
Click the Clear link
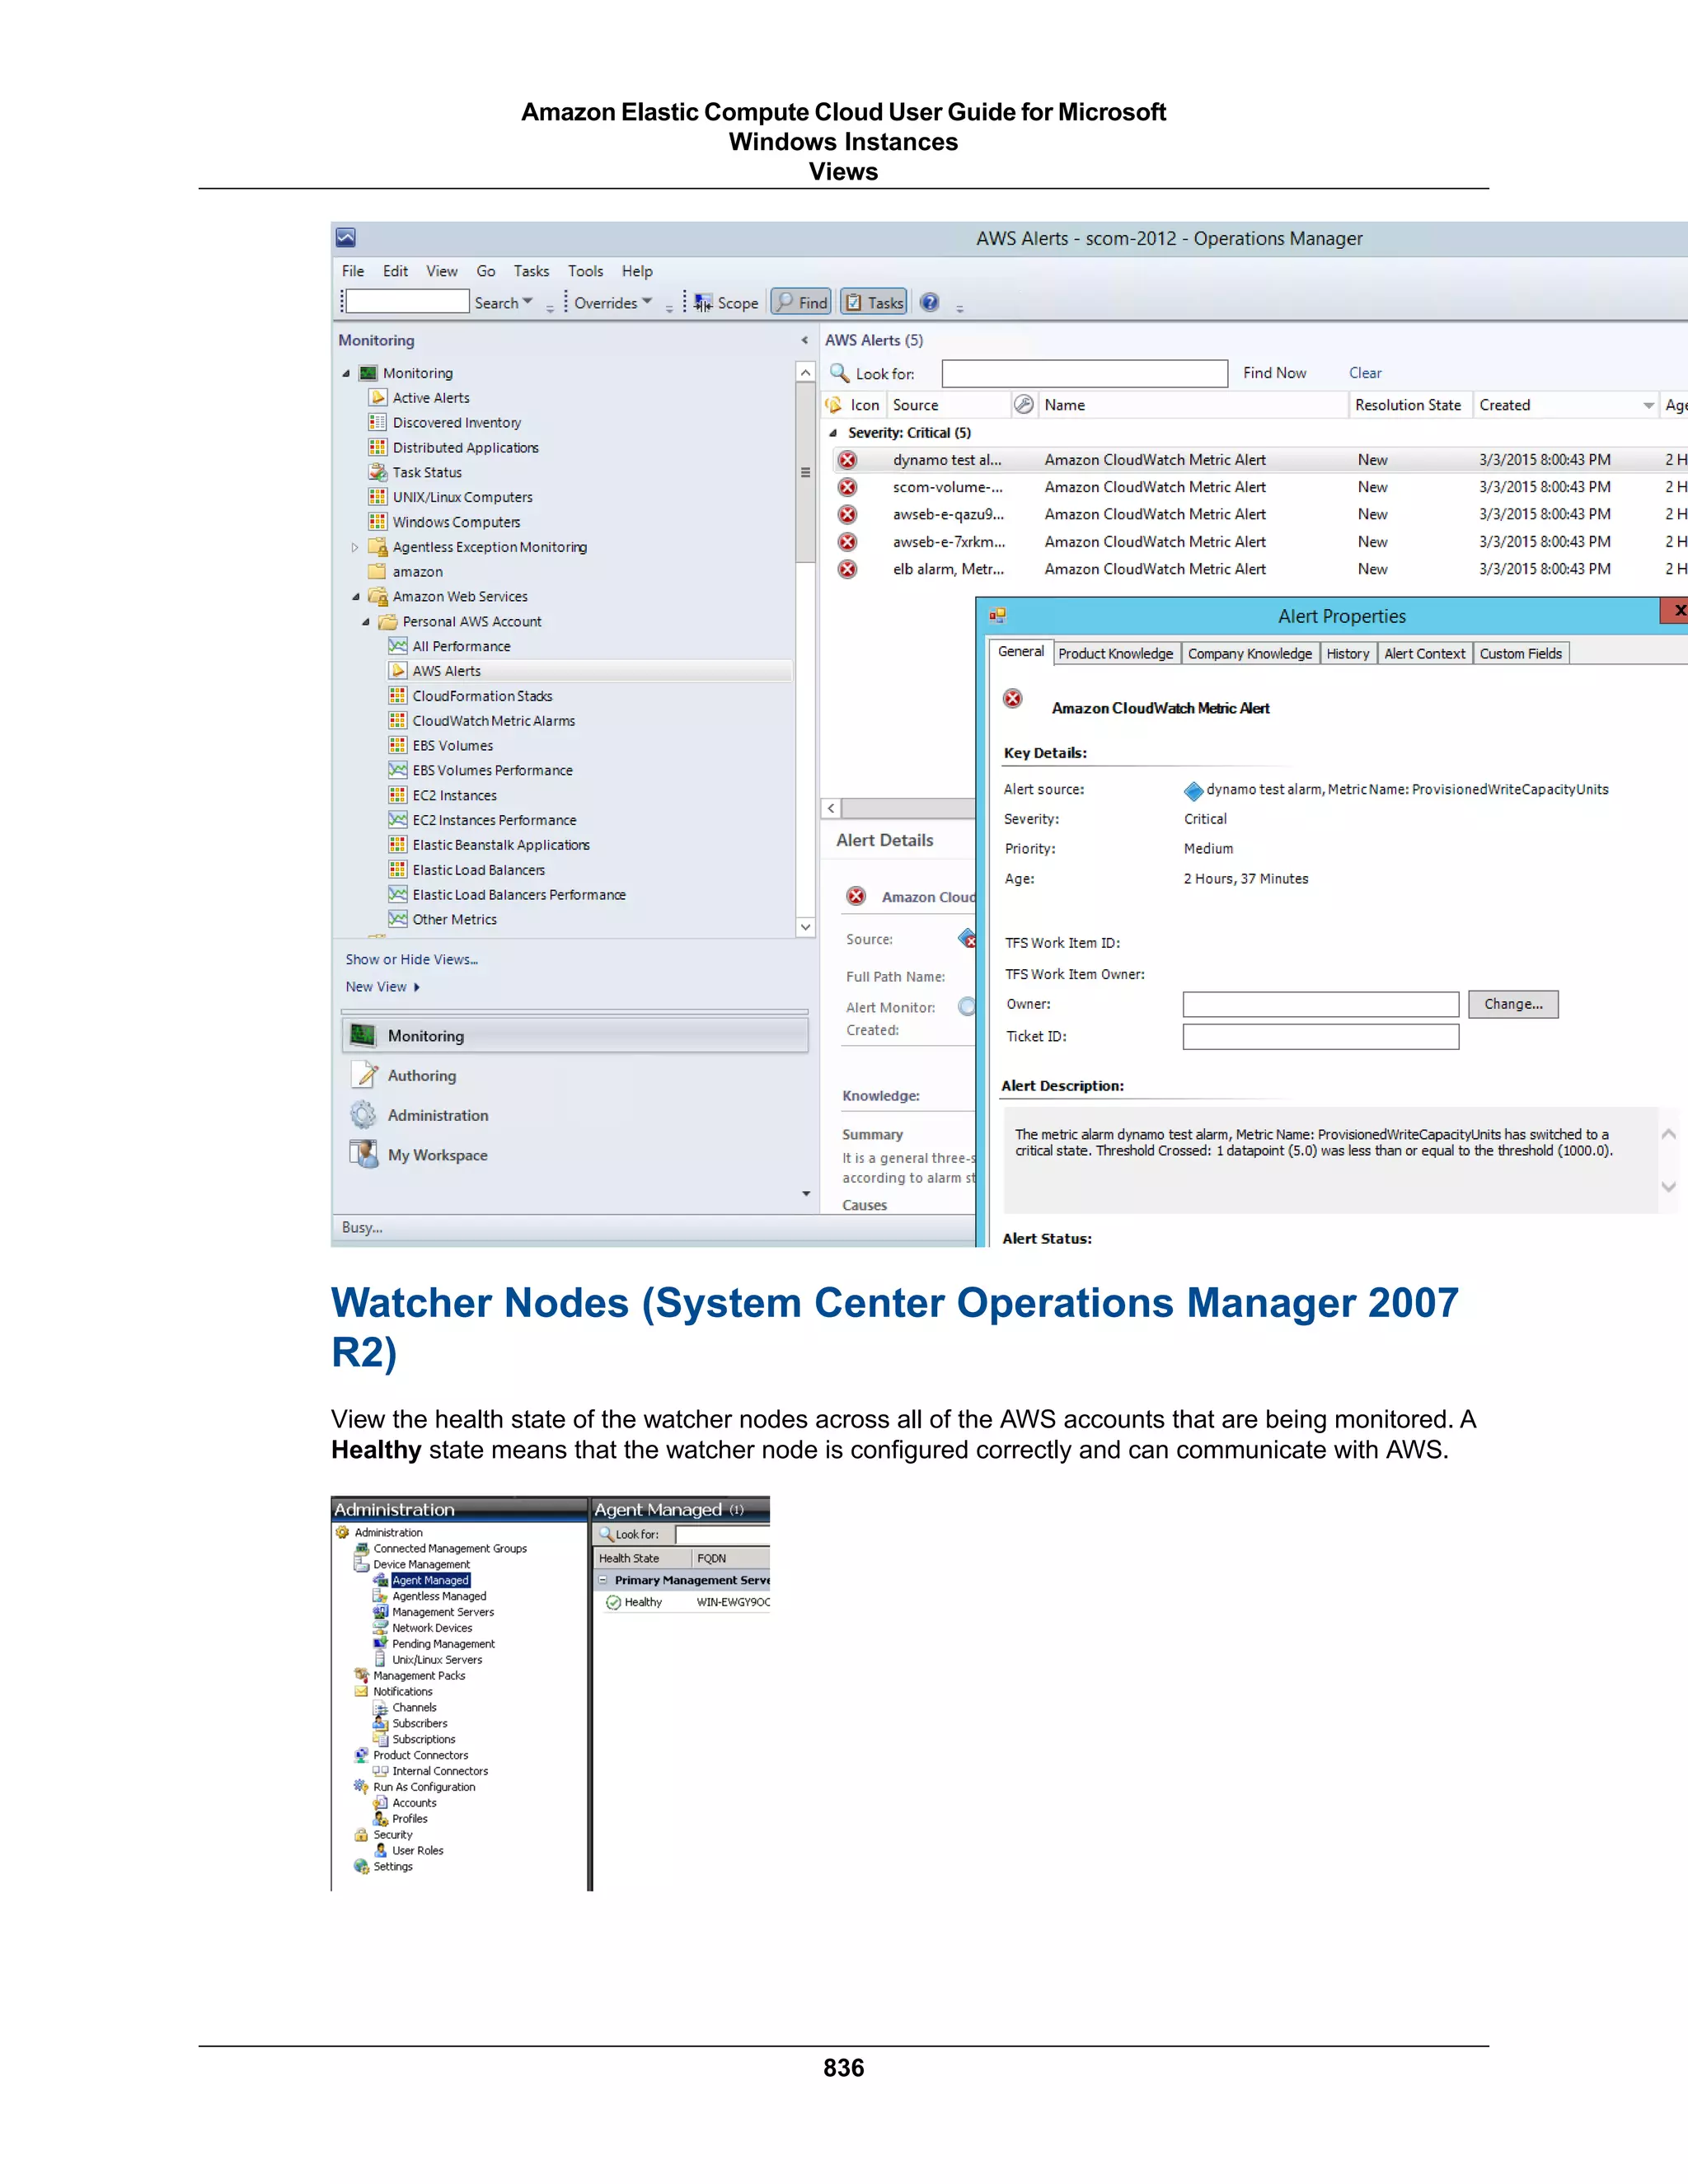pos(1365,373)
